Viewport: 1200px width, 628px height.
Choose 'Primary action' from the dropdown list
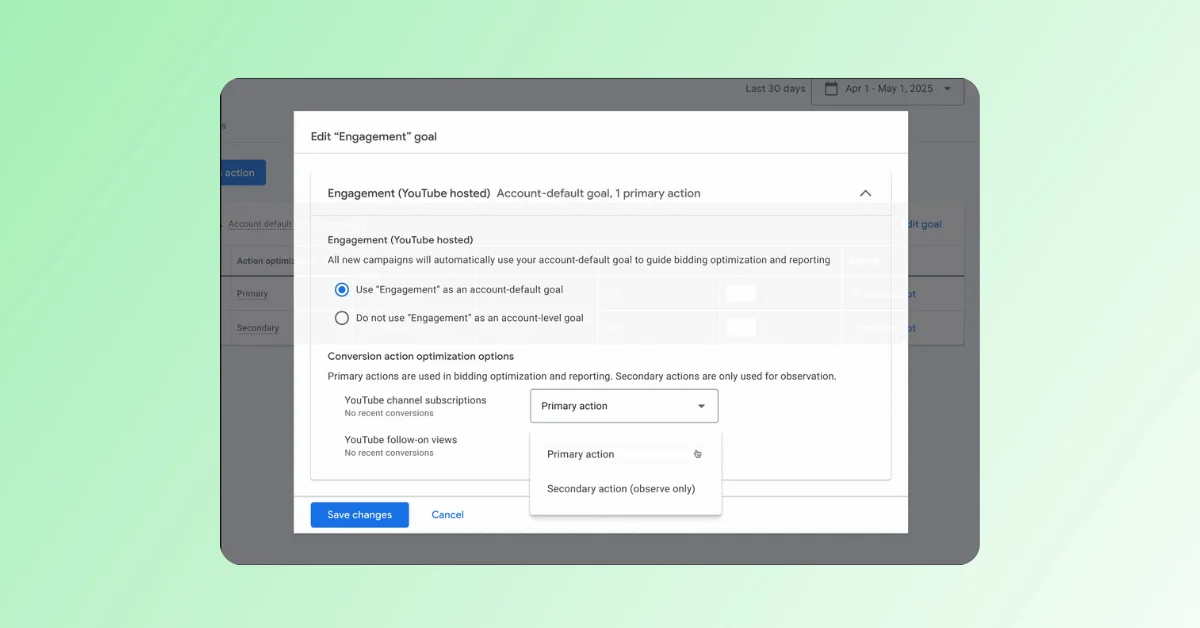click(x=625, y=454)
